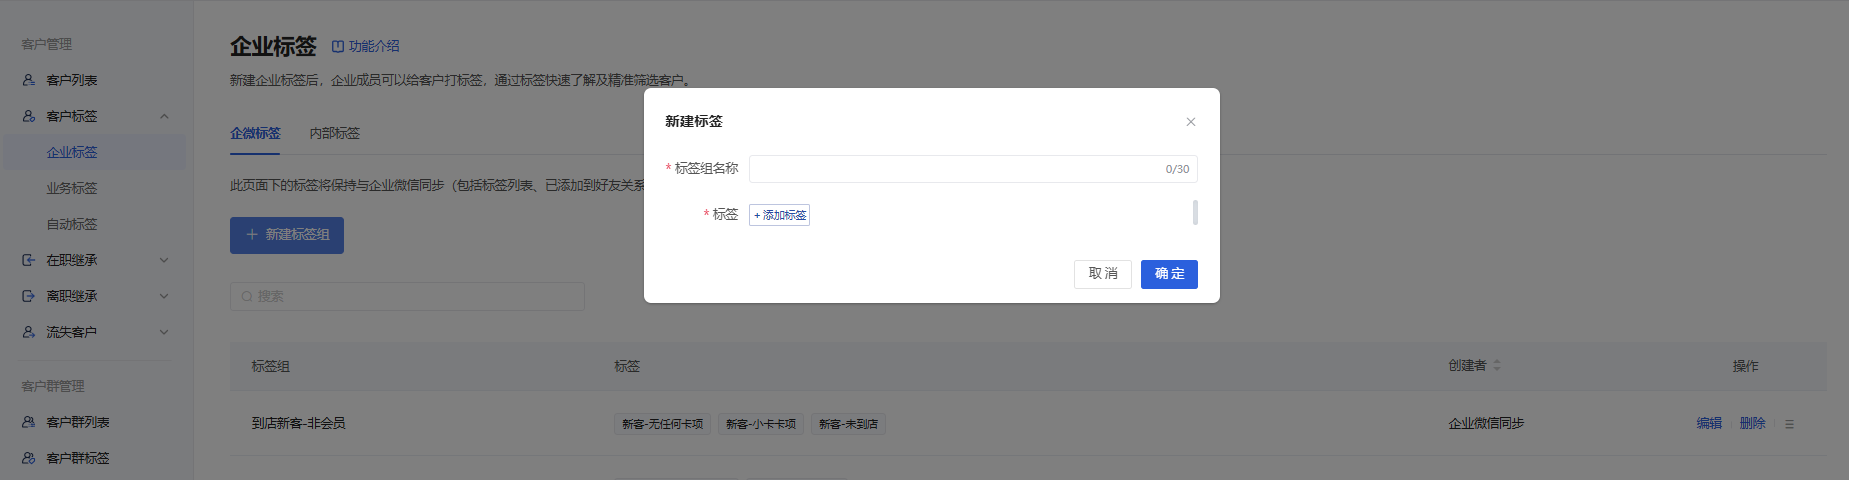The image size is (1849, 480).
Task: Expand the 流失客户 chevron
Action: (x=164, y=332)
